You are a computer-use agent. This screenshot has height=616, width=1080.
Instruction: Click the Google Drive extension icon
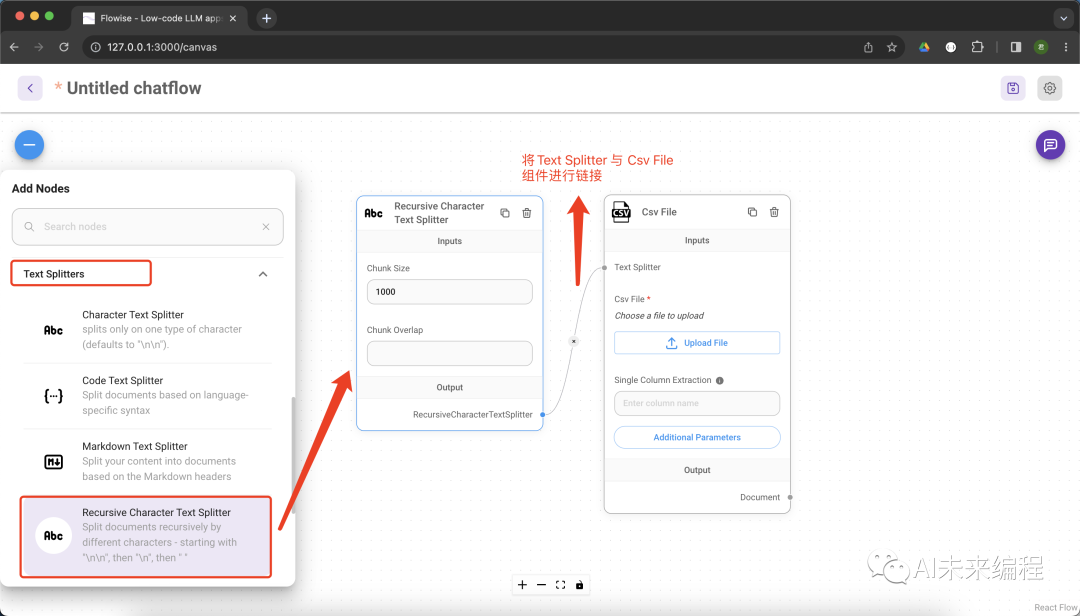coord(924,47)
